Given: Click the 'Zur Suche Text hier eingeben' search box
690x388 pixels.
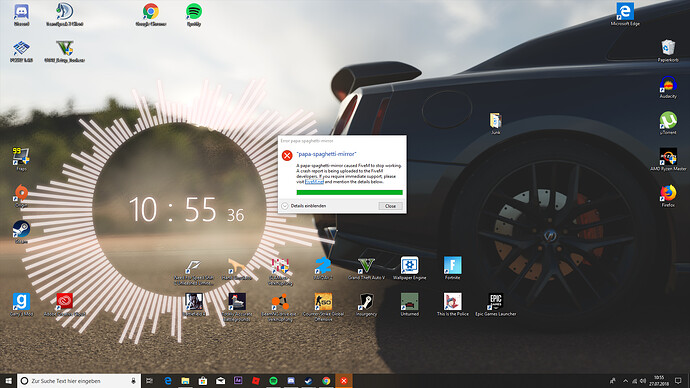Looking at the screenshot, I should (x=79, y=381).
